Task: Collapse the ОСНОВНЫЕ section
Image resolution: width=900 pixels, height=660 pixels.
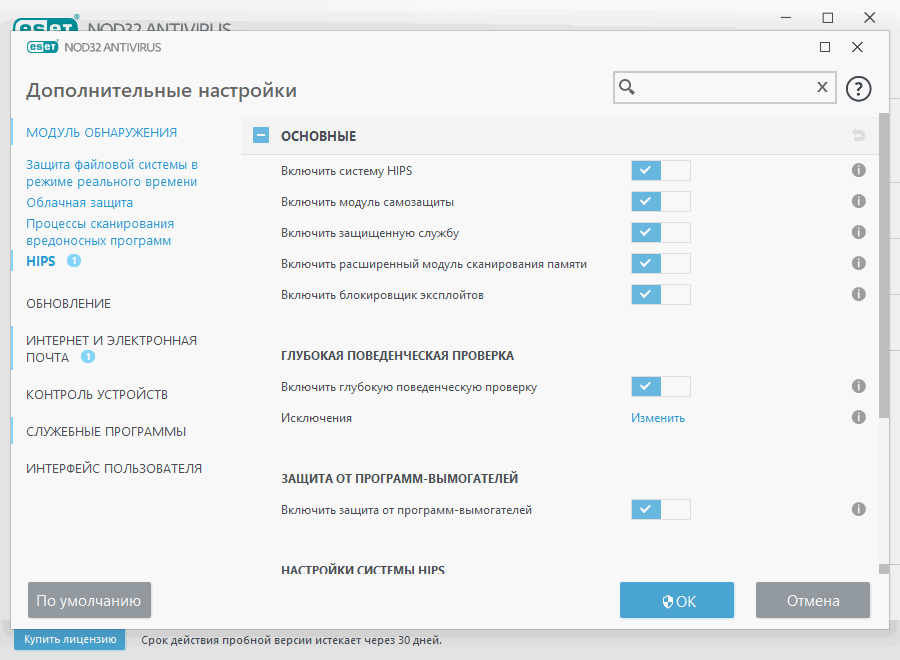Action: point(260,135)
